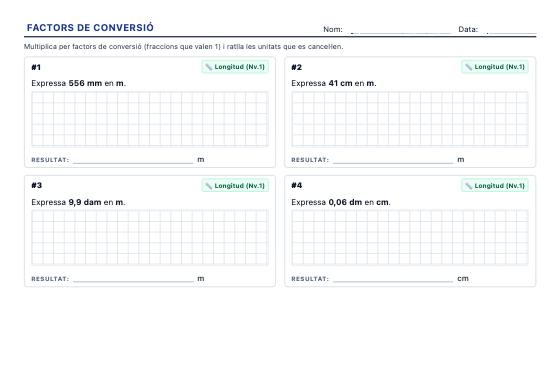The width and height of the screenshot is (560, 385).
Task: Click the grid work area of exercise #3
Action: 150,238
